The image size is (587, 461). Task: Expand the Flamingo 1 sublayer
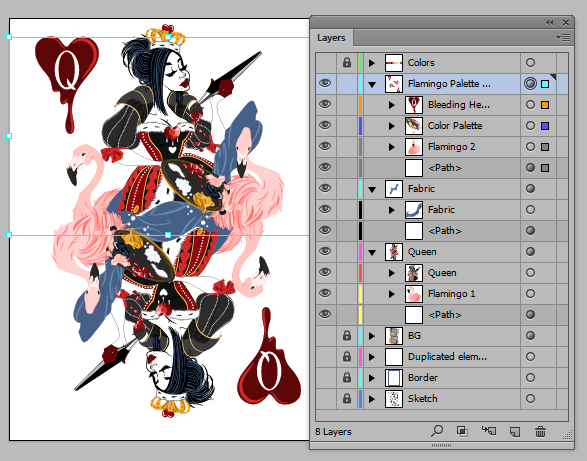pos(392,294)
